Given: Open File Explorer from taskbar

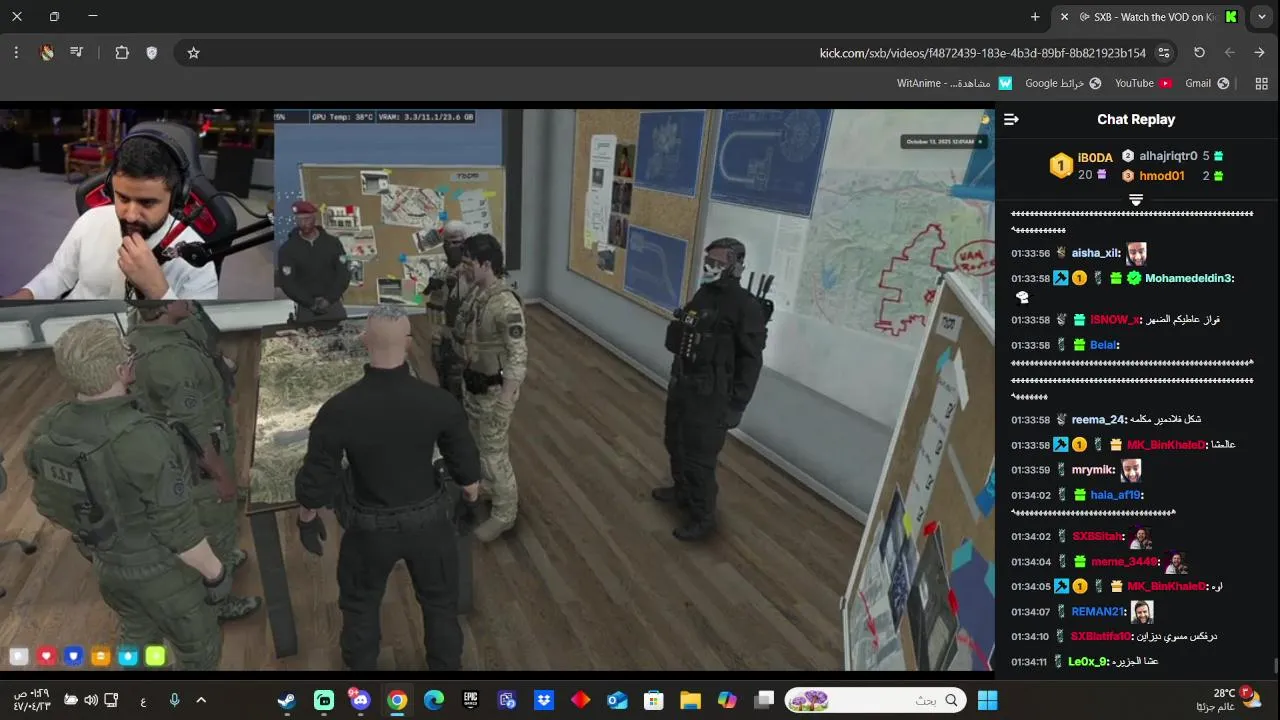Looking at the screenshot, I should [x=690, y=700].
